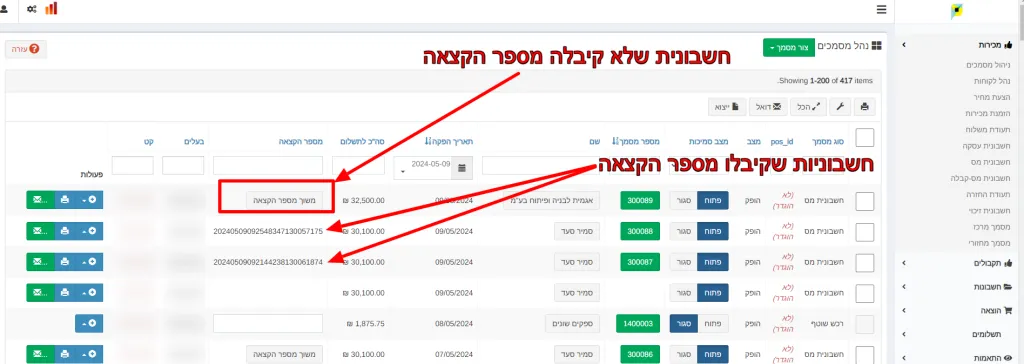Image resolution: width=1024 pixels, height=364 pixels.
Task: Open ניהול מסמכים in the sidebar
Action: 987,65
